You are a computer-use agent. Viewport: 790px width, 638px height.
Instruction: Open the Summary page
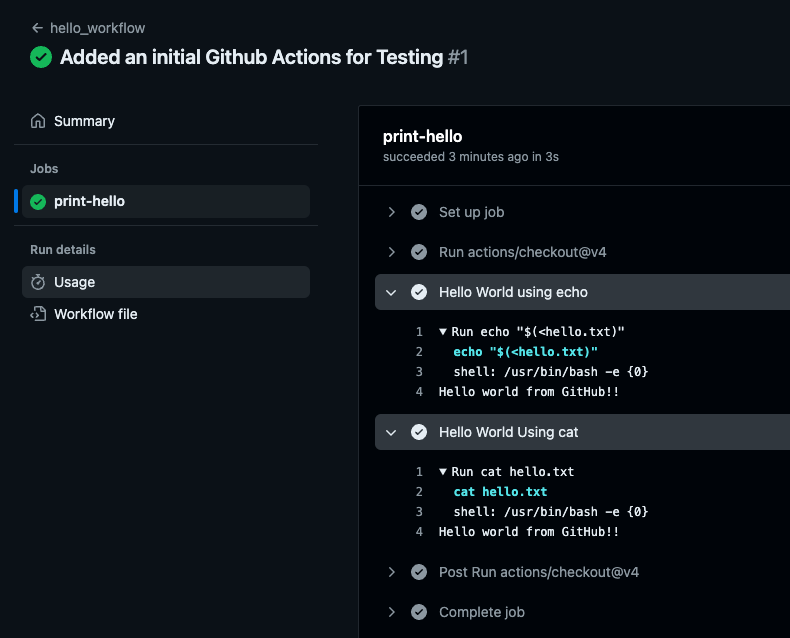pyautogui.click(x=84, y=121)
